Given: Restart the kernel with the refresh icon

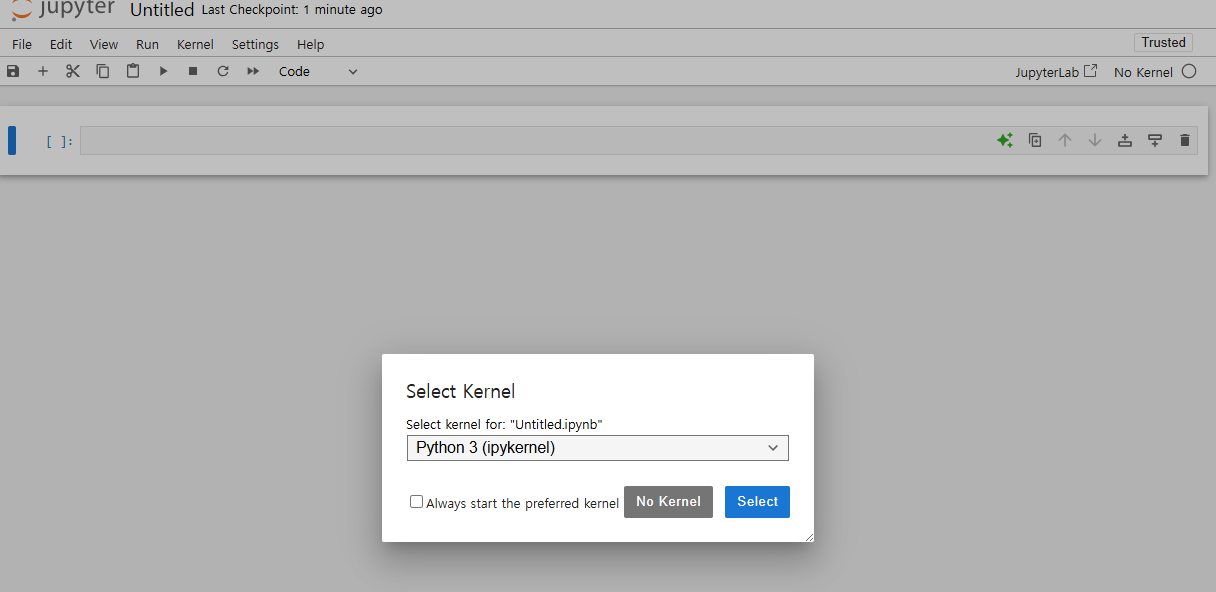Looking at the screenshot, I should click(x=223, y=71).
